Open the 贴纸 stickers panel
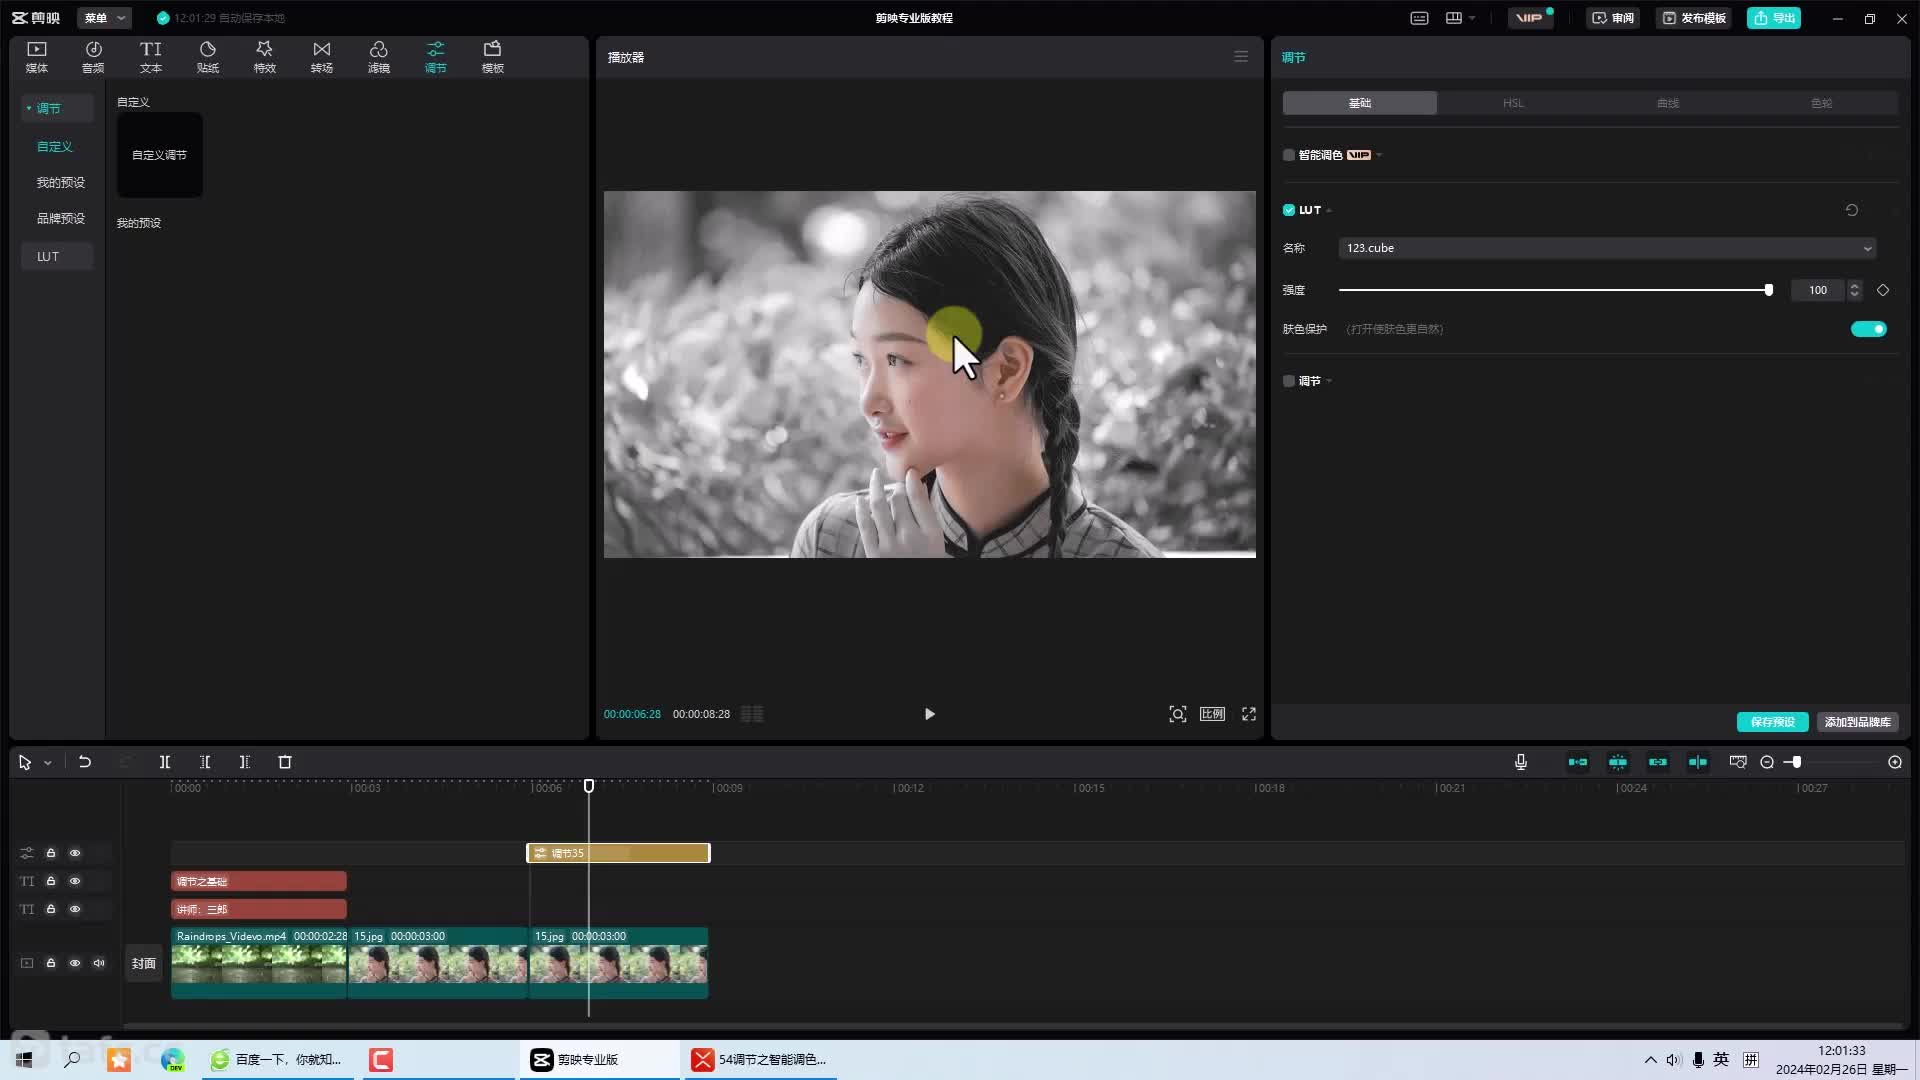Viewport: 1920px width, 1080px height. coord(208,57)
